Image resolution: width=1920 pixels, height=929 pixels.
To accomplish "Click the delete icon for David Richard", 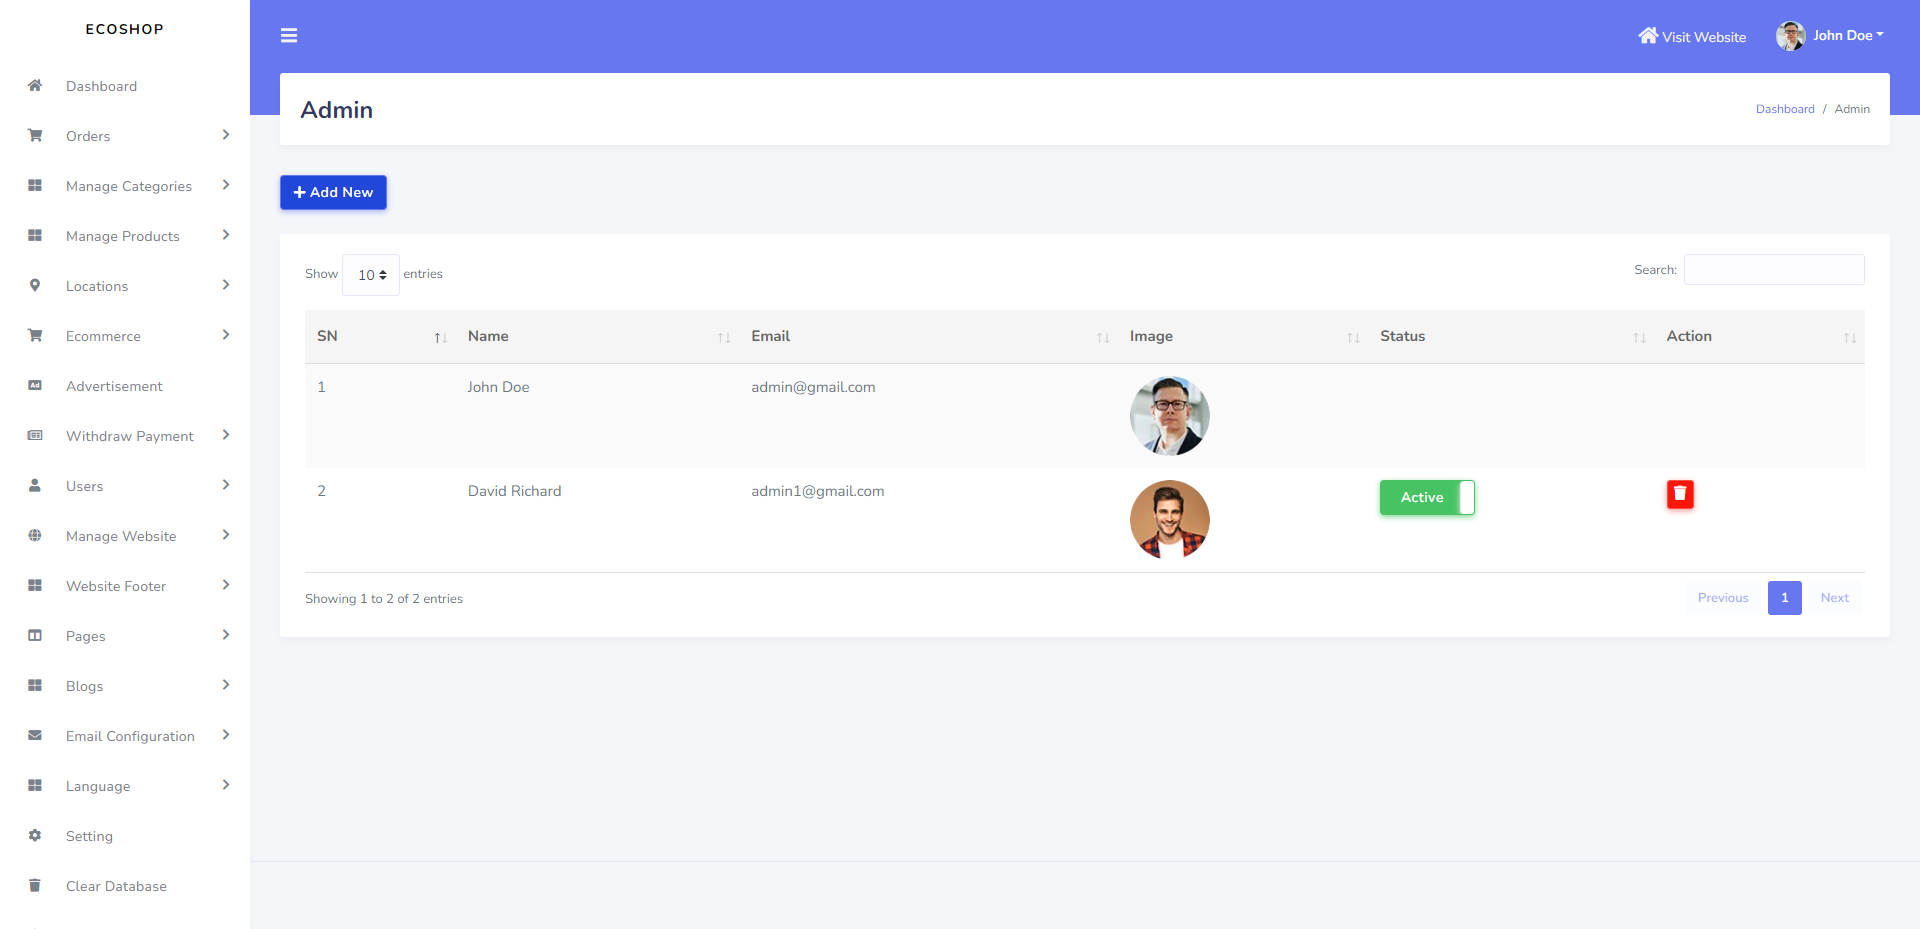I will (1680, 493).
